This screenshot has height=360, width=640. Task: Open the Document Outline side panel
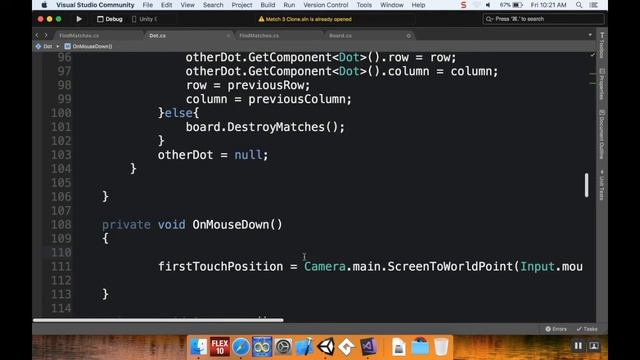(602, 135)
